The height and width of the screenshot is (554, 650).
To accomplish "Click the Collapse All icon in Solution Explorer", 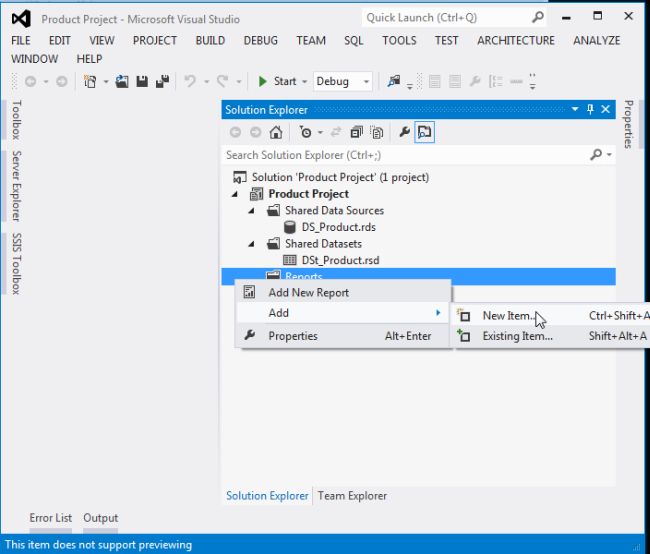I will pos(357,132).
